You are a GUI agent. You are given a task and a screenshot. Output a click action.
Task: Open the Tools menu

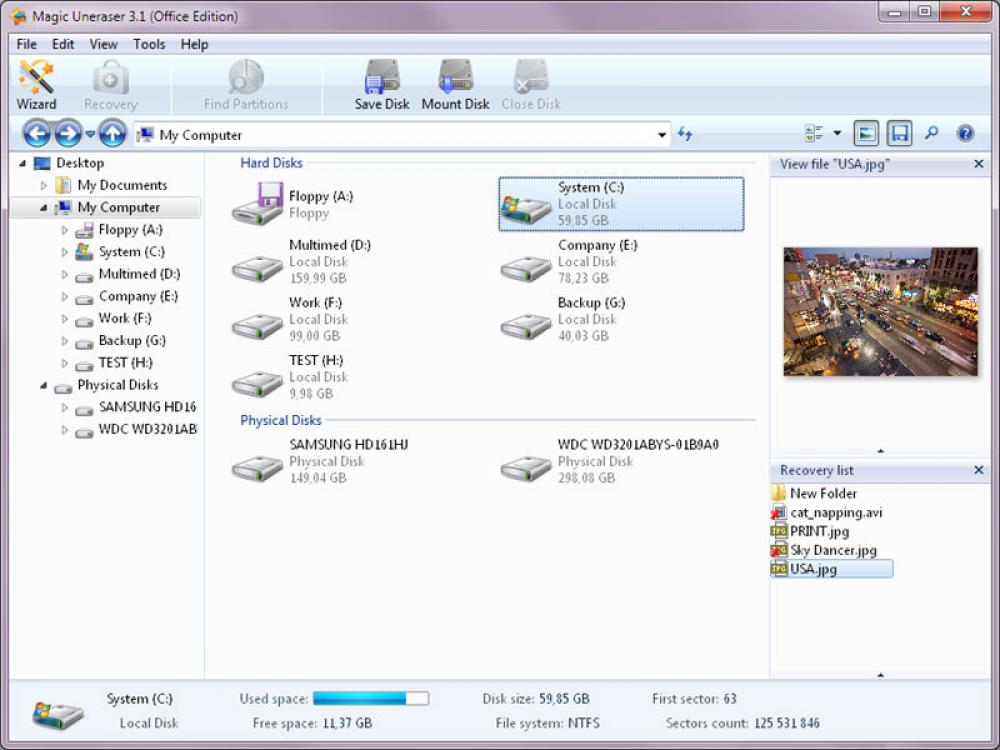(x=149, y=44)
